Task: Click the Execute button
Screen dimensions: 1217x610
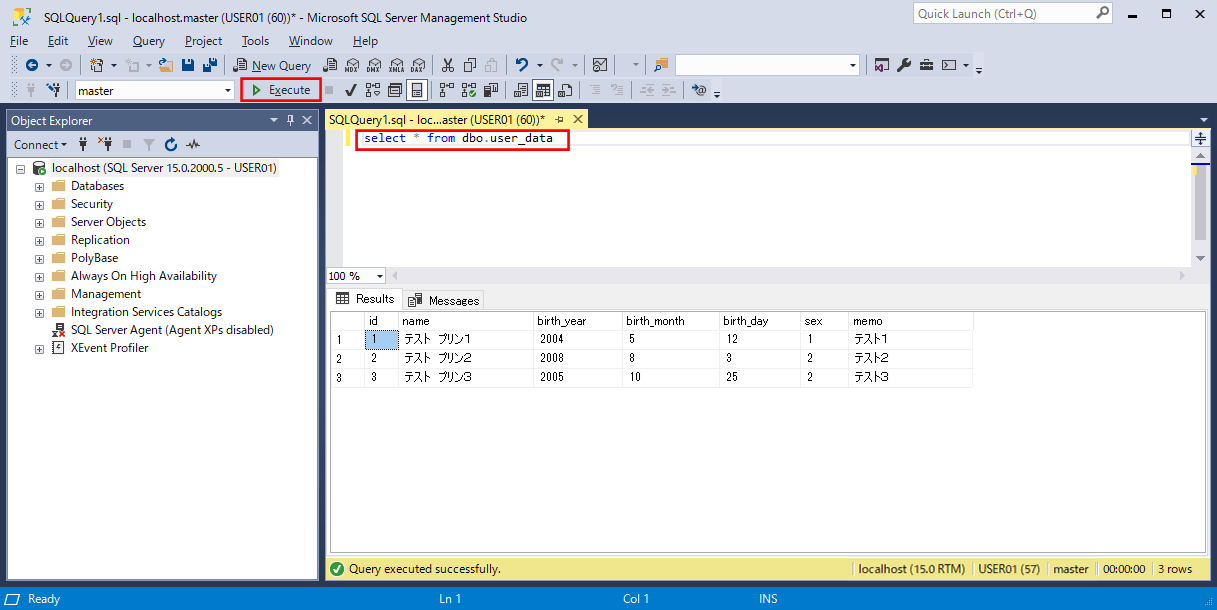Action: click(x=281, y=90)
